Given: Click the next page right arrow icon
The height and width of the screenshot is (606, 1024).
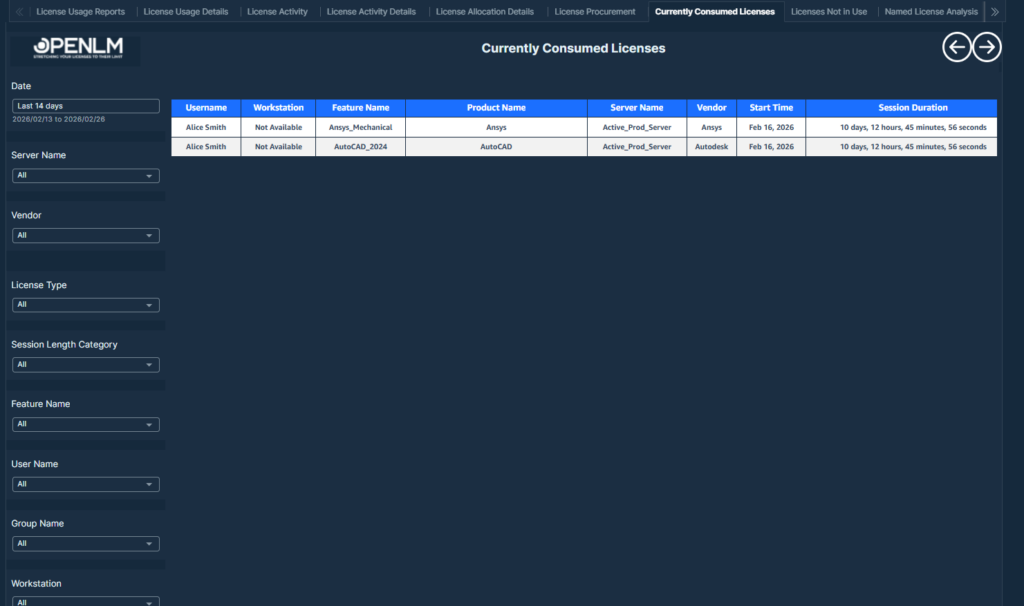Looking at the screenshot, I should [x=987, y=47].
